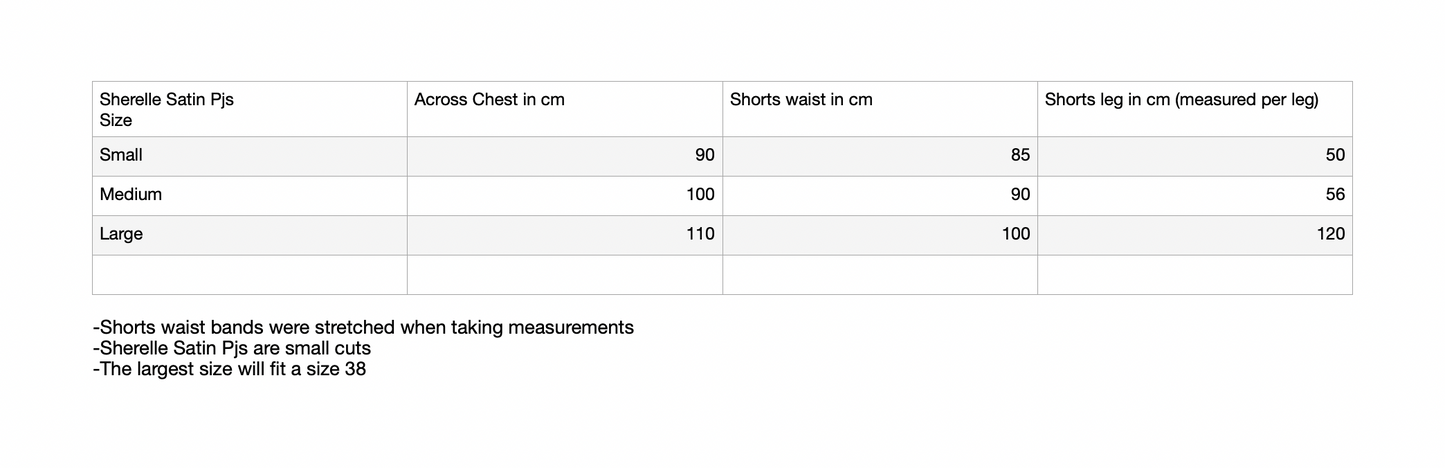Click the 'Large' size row label

pos(121,234)
